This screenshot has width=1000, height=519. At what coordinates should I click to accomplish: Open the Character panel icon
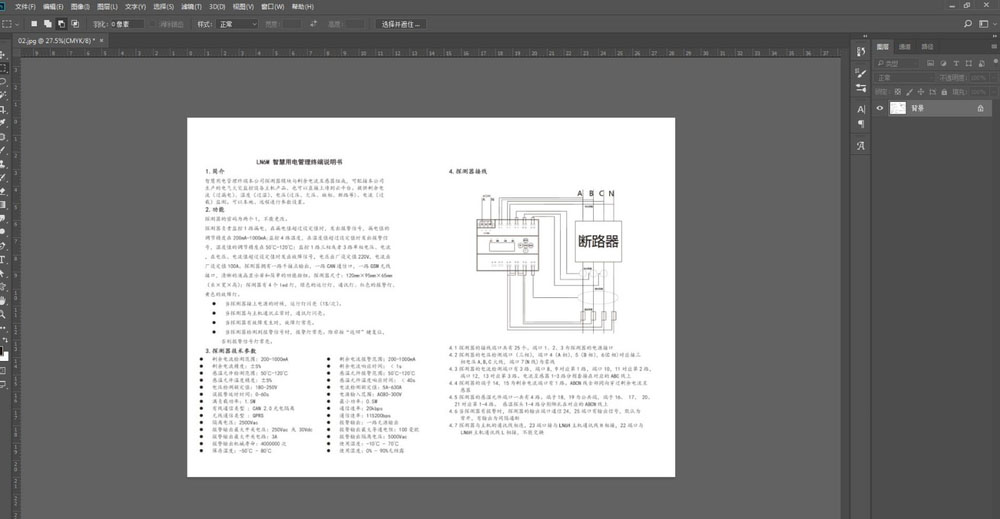(x=861, y=108)
